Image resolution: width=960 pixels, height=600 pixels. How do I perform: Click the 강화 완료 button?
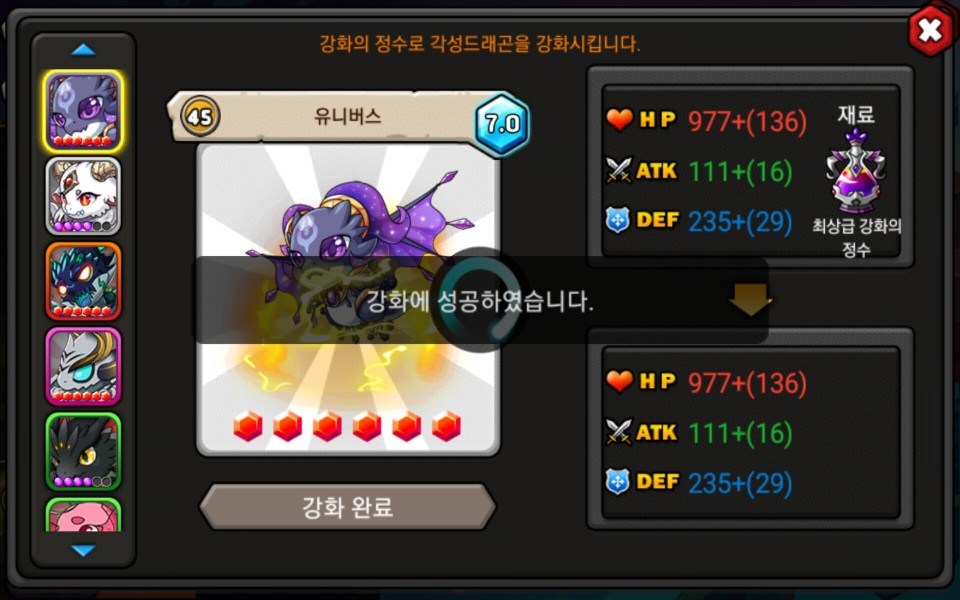[347, 507]
